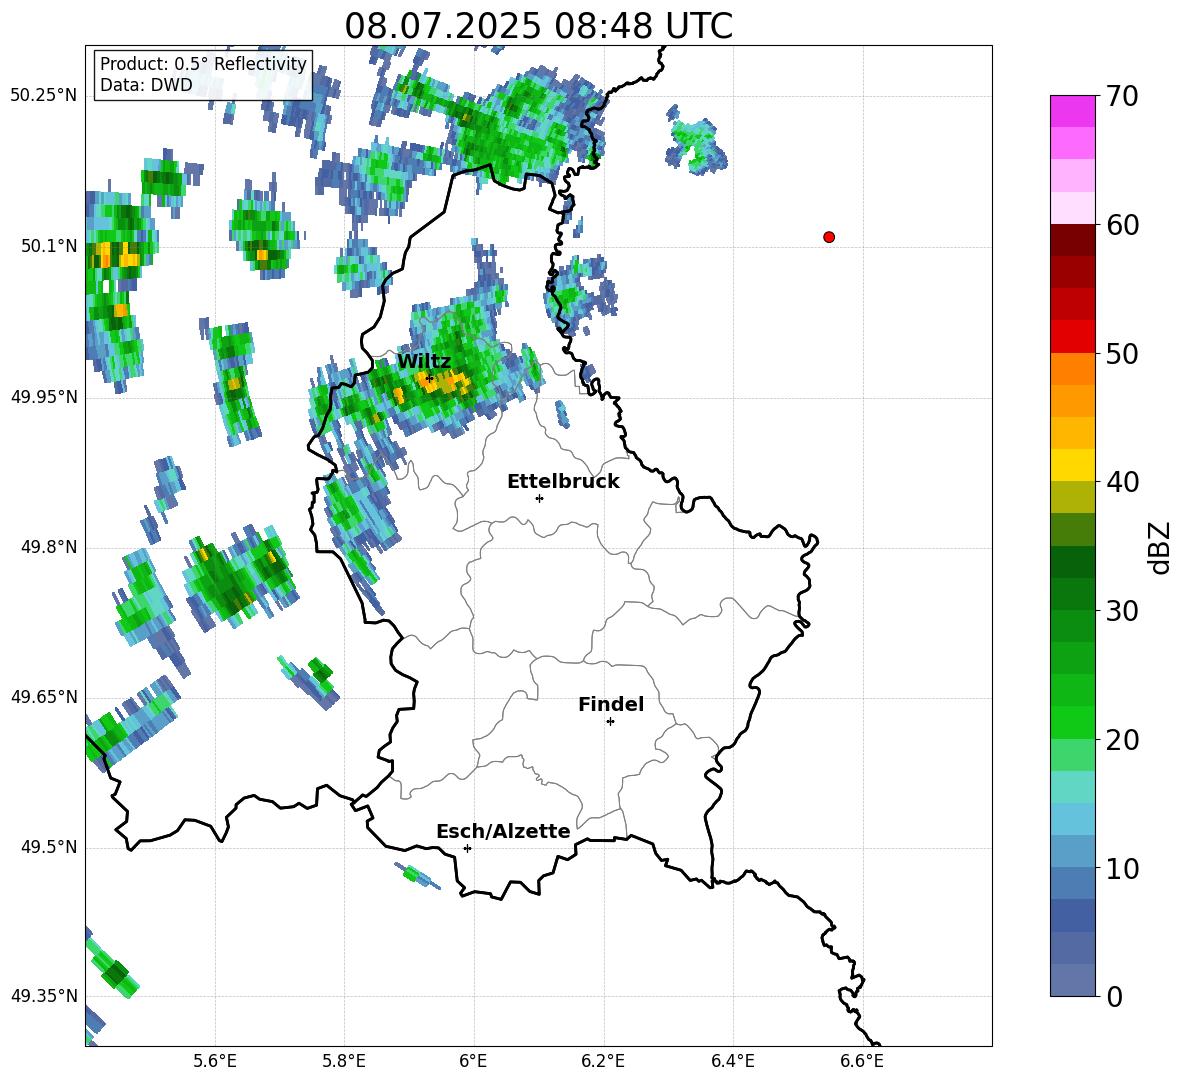Click the 49.8°N latitude label
This screenshot has width=1184, height=1081.
(x=49, y=547)
